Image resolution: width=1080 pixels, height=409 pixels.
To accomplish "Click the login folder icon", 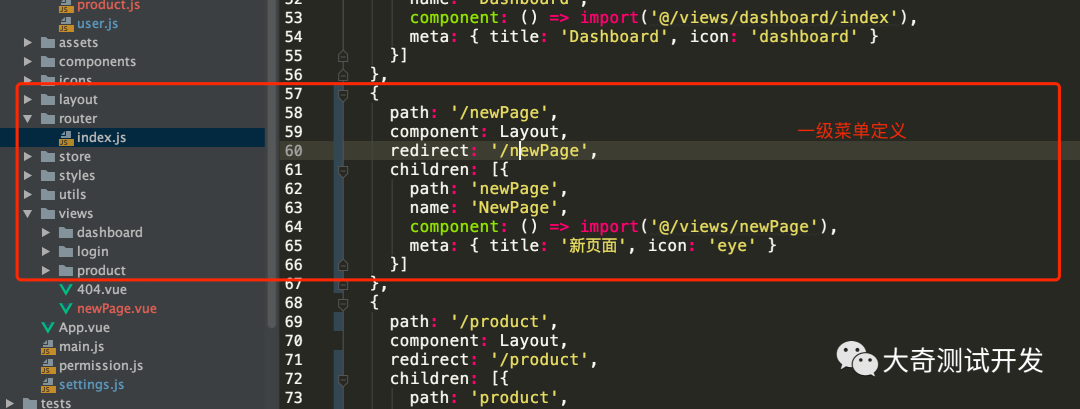I will tap(65, 251).
